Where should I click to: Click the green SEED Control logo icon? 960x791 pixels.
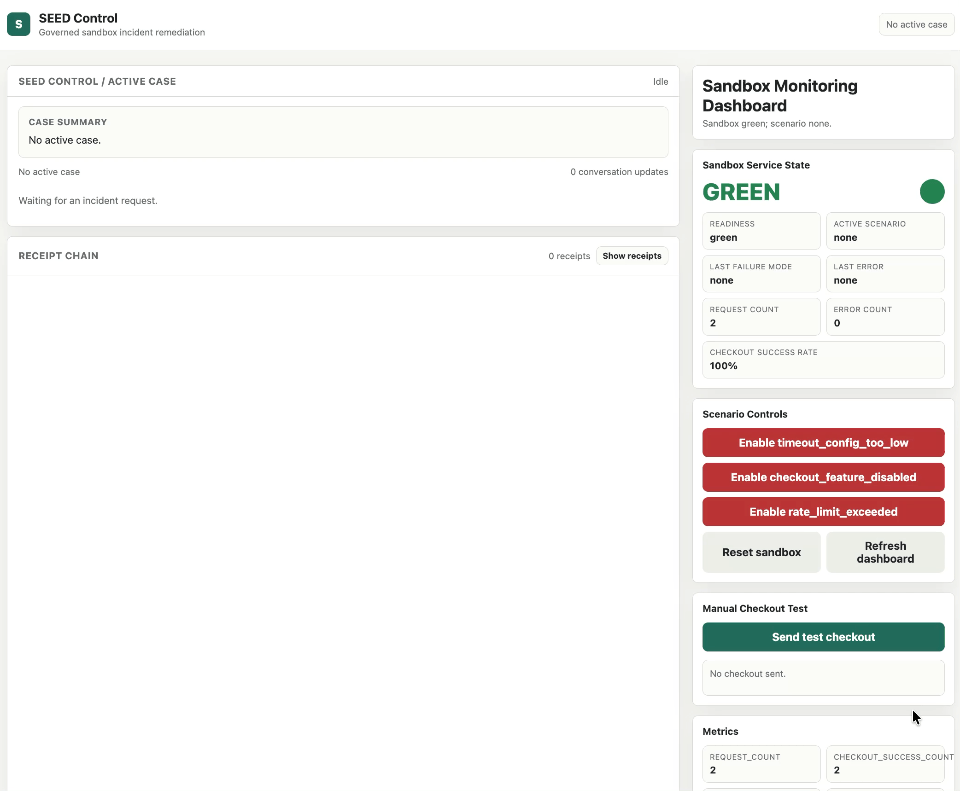tap(18, 24)
